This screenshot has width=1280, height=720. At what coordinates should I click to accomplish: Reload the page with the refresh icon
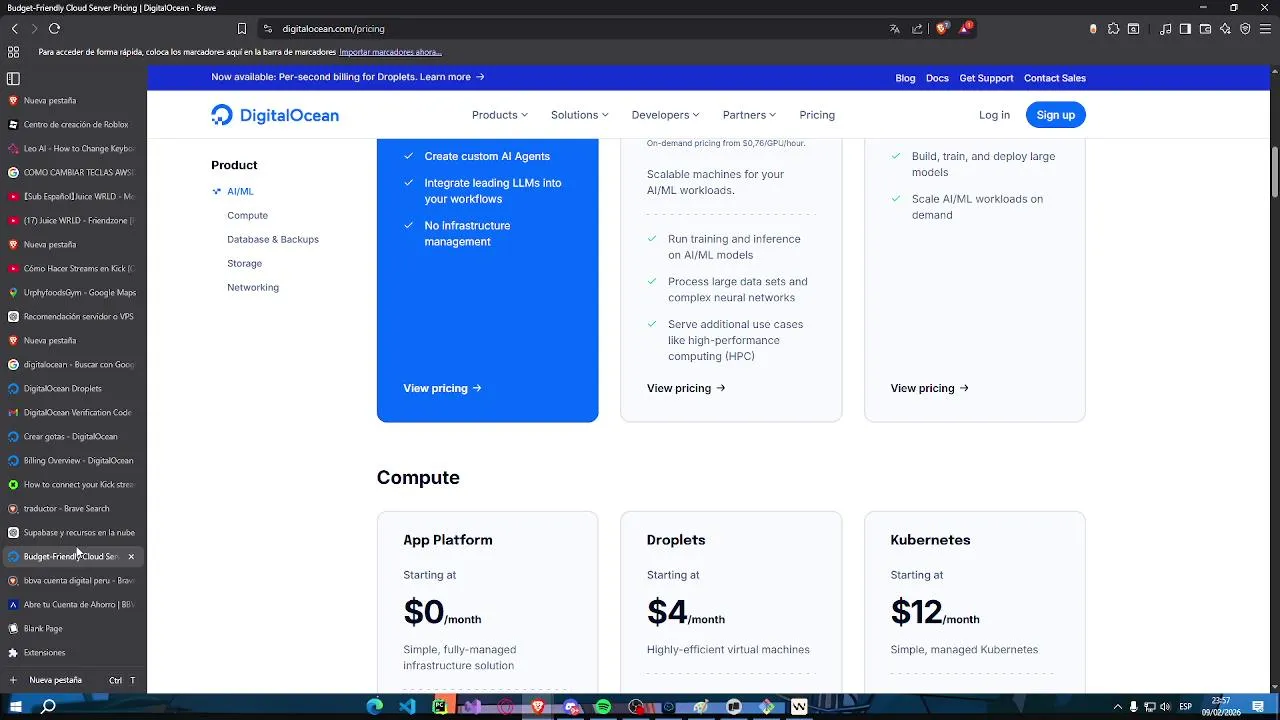(x=54, y=29)
